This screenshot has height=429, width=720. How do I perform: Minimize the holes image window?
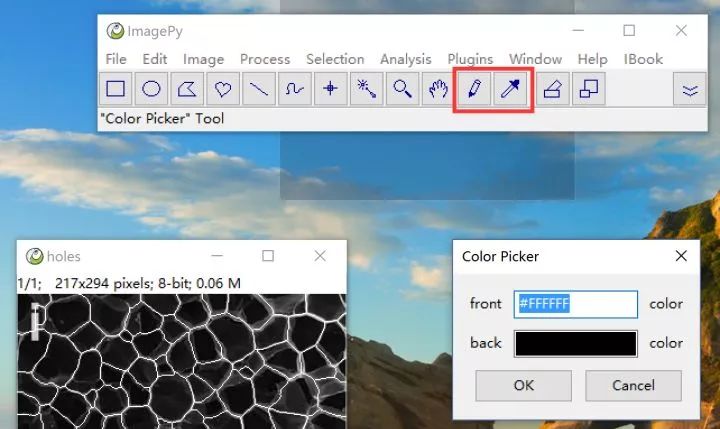[217, 256]
